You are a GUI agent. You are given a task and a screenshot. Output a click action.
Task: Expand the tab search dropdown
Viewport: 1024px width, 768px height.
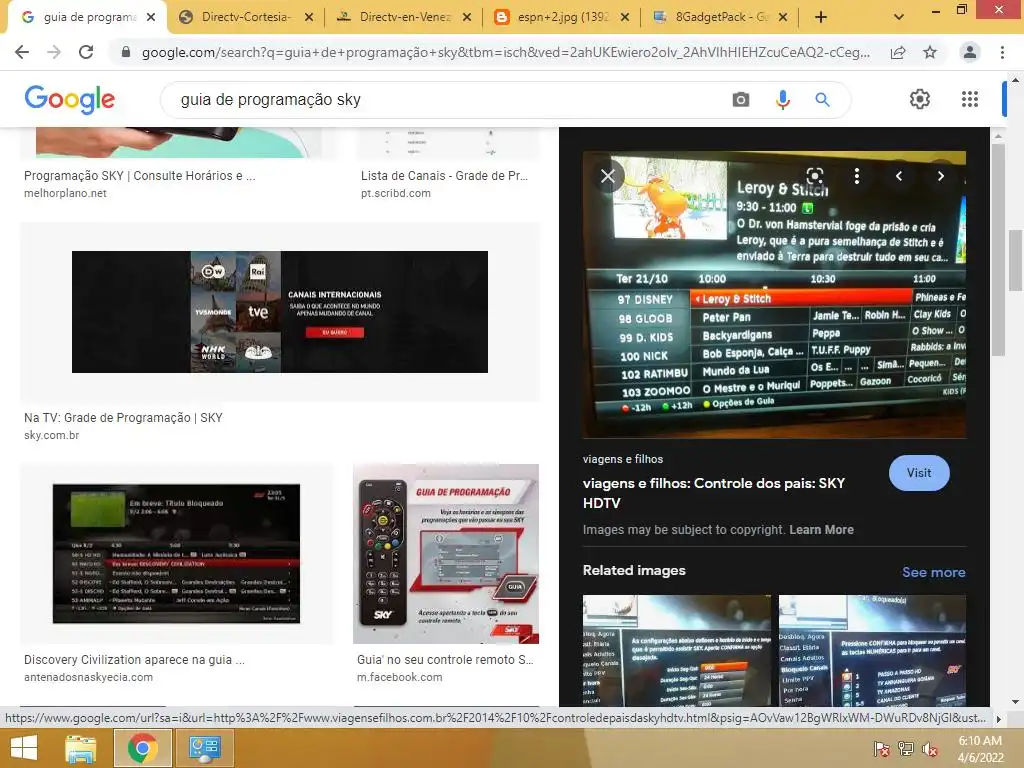pyautogui.click(x=899, y=17)
